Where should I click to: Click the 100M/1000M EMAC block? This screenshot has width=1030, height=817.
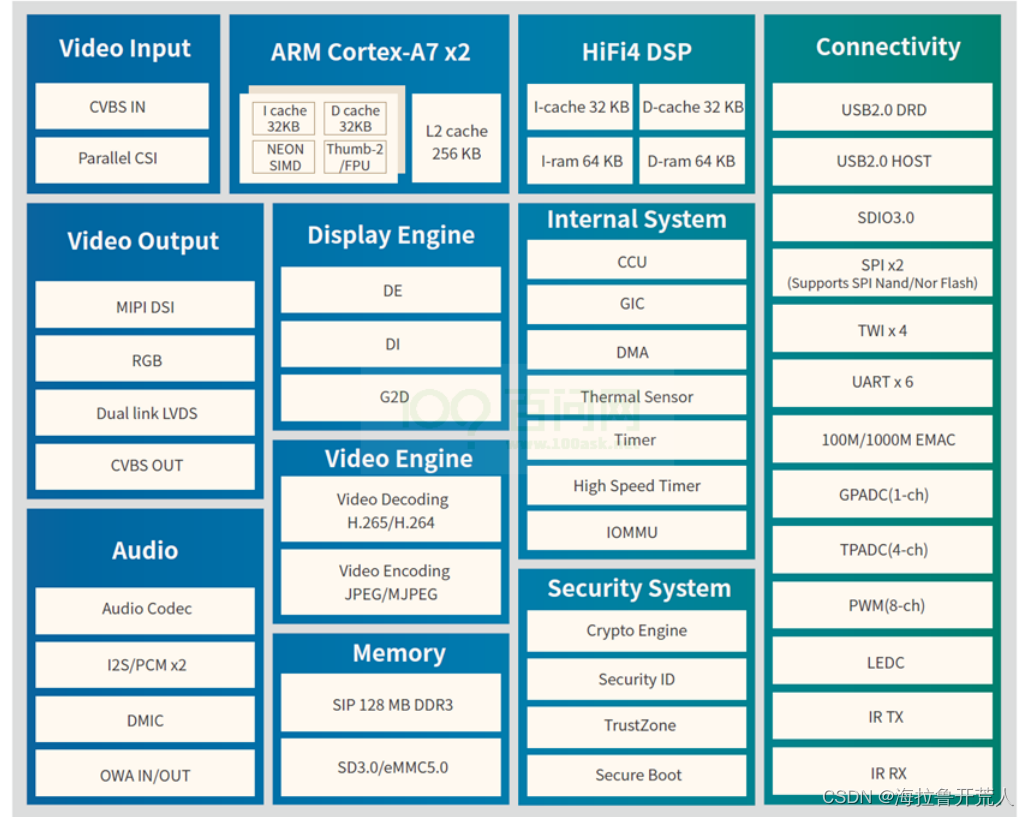(883, 439)
